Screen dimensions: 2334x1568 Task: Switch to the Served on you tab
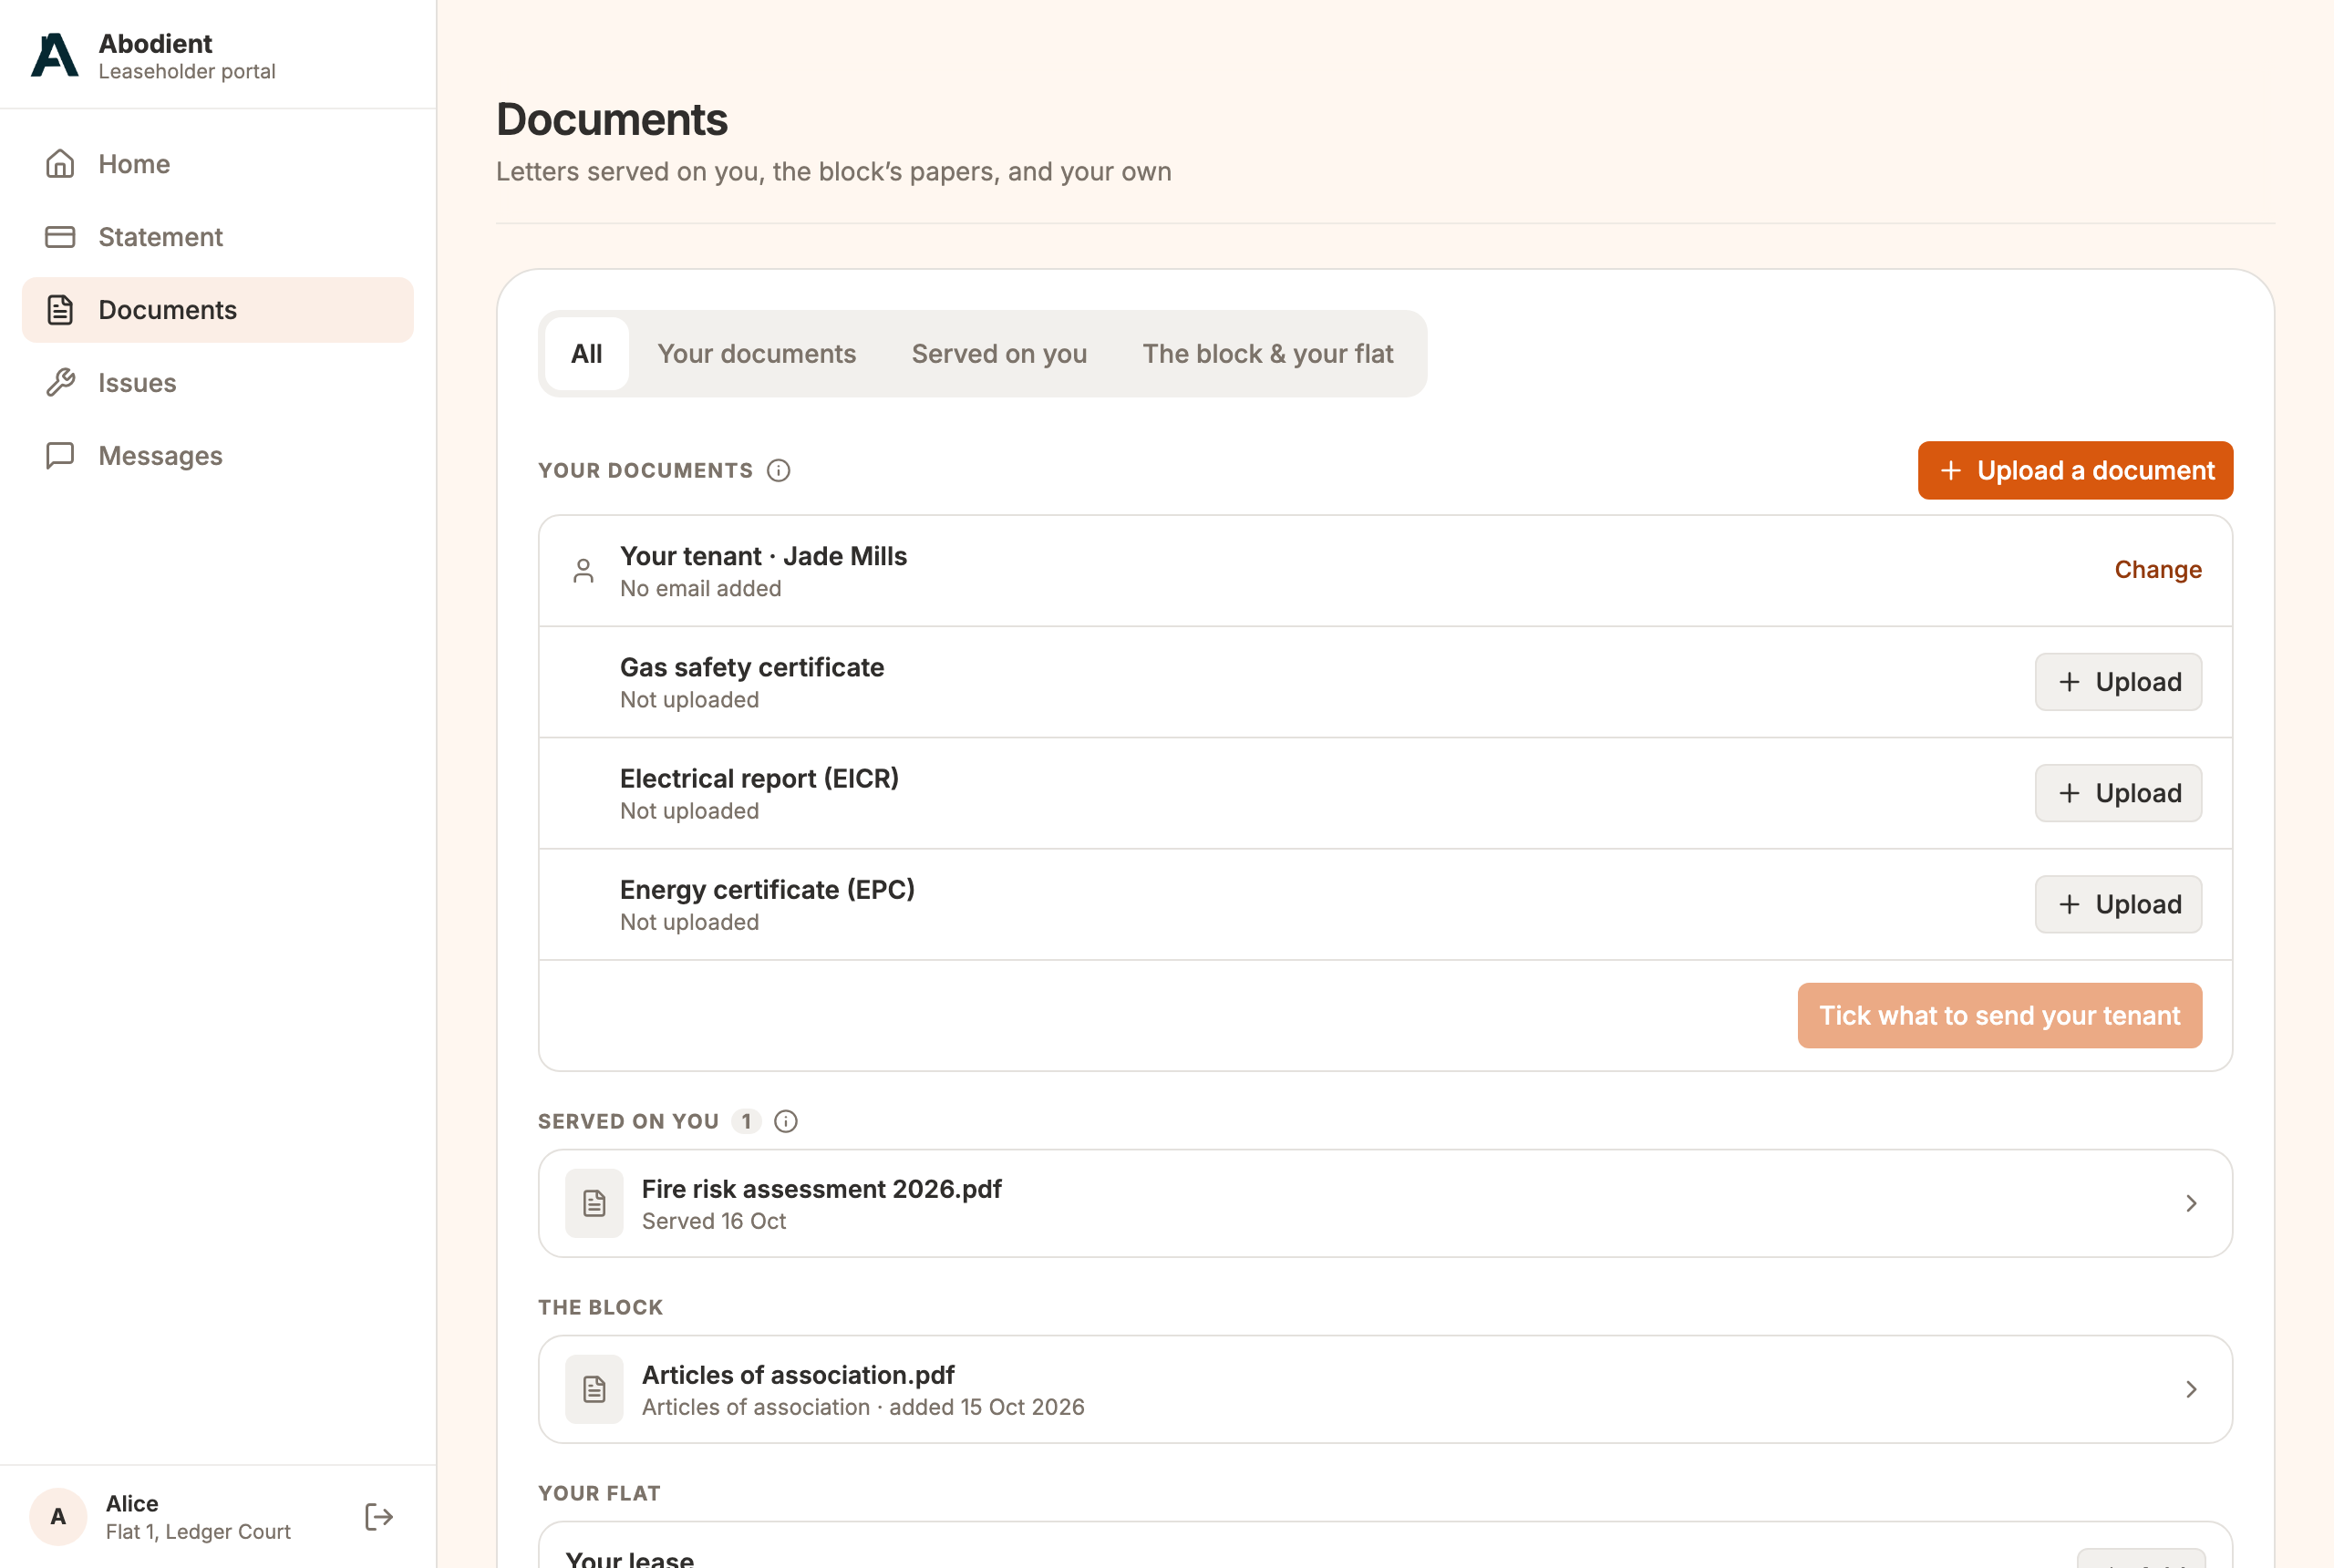pos(999,354)
